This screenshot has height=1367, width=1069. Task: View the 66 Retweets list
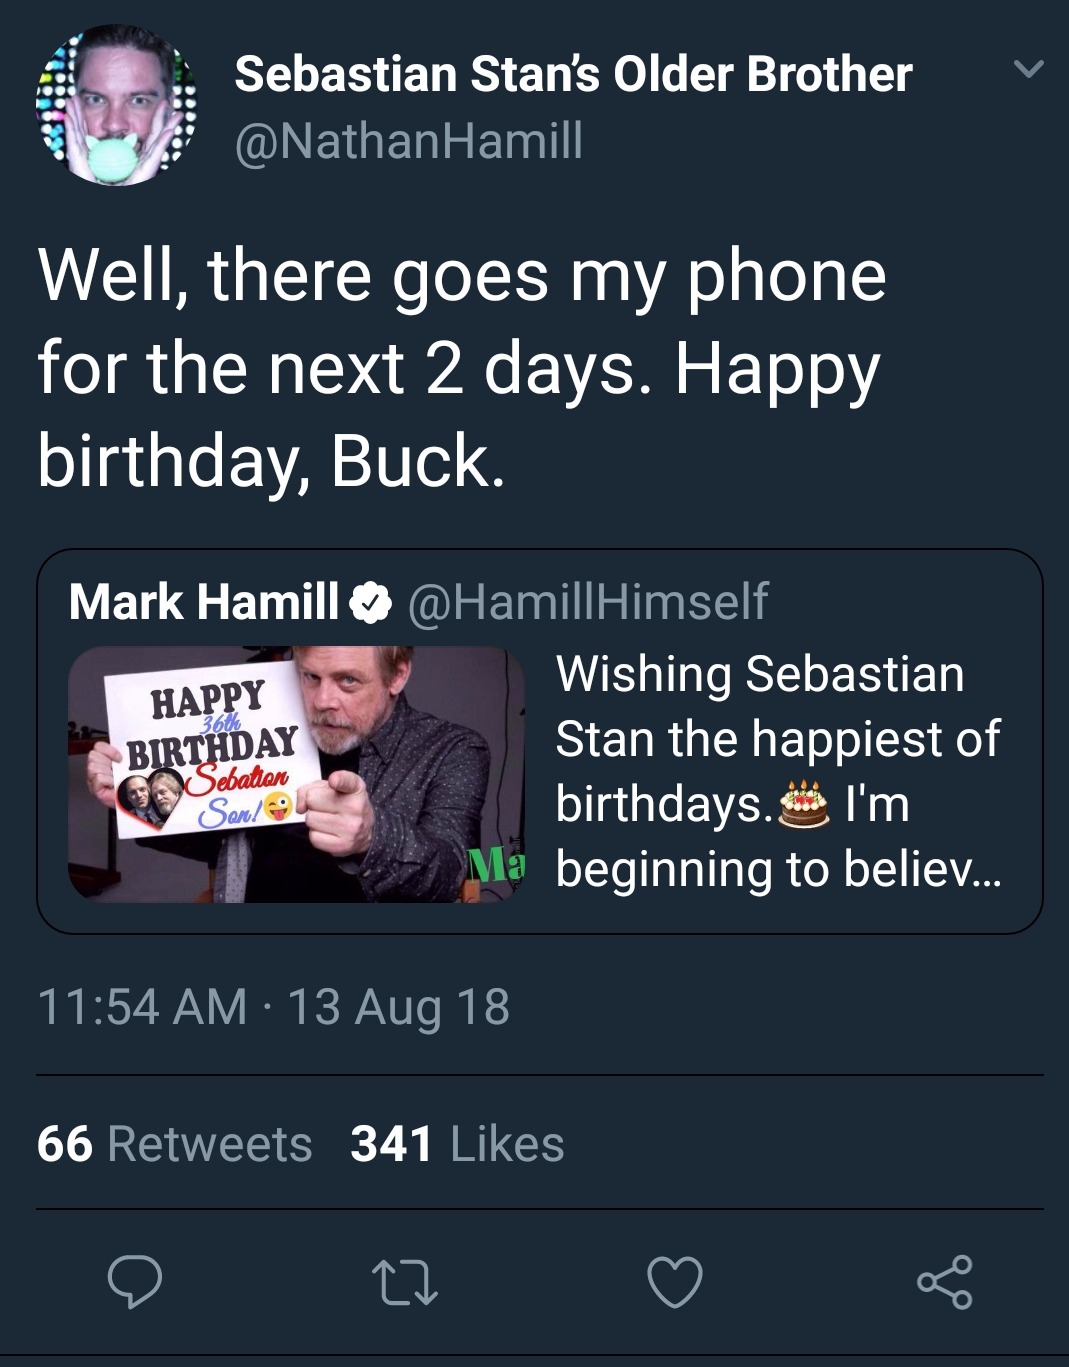(x=174, y=1144)
